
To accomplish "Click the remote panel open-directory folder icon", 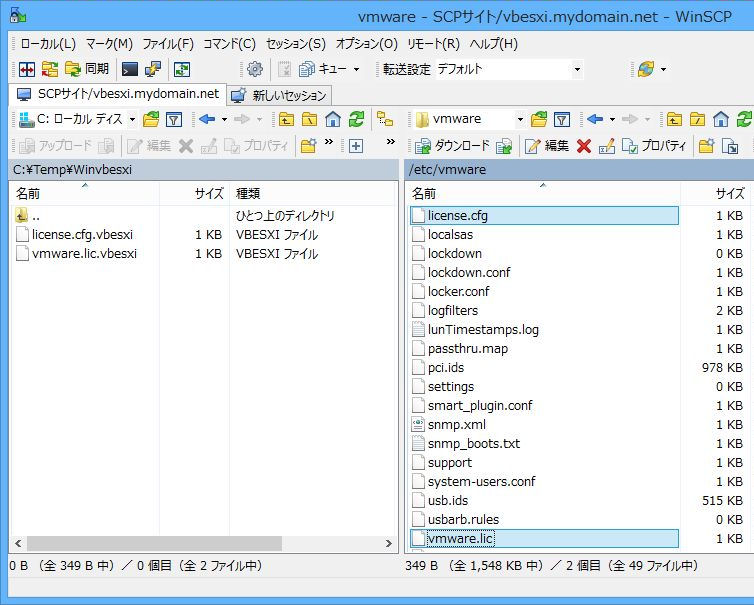I will click(539, 119).
